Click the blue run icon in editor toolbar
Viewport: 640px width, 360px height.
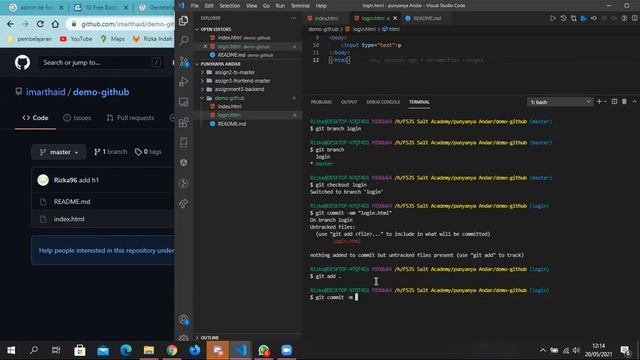click(x=584, y=18)
